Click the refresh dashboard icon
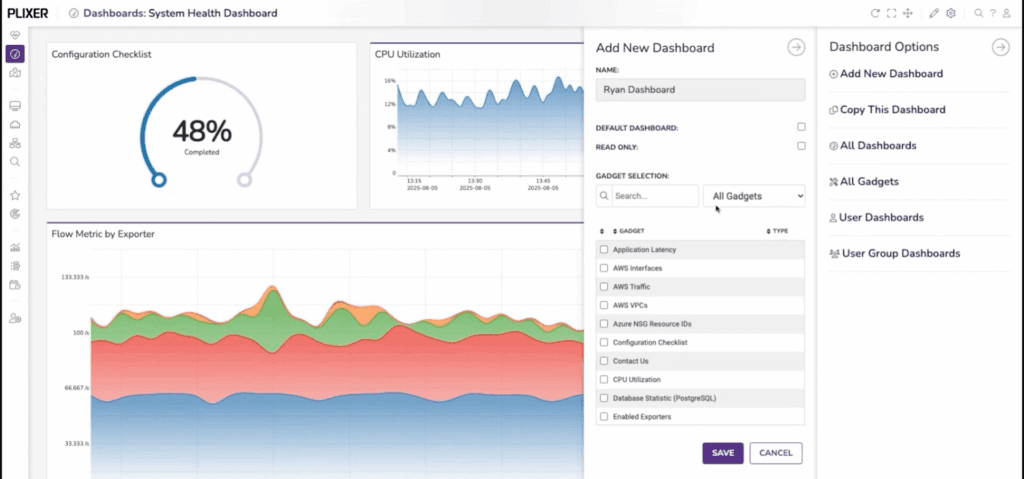 (875, 13)
